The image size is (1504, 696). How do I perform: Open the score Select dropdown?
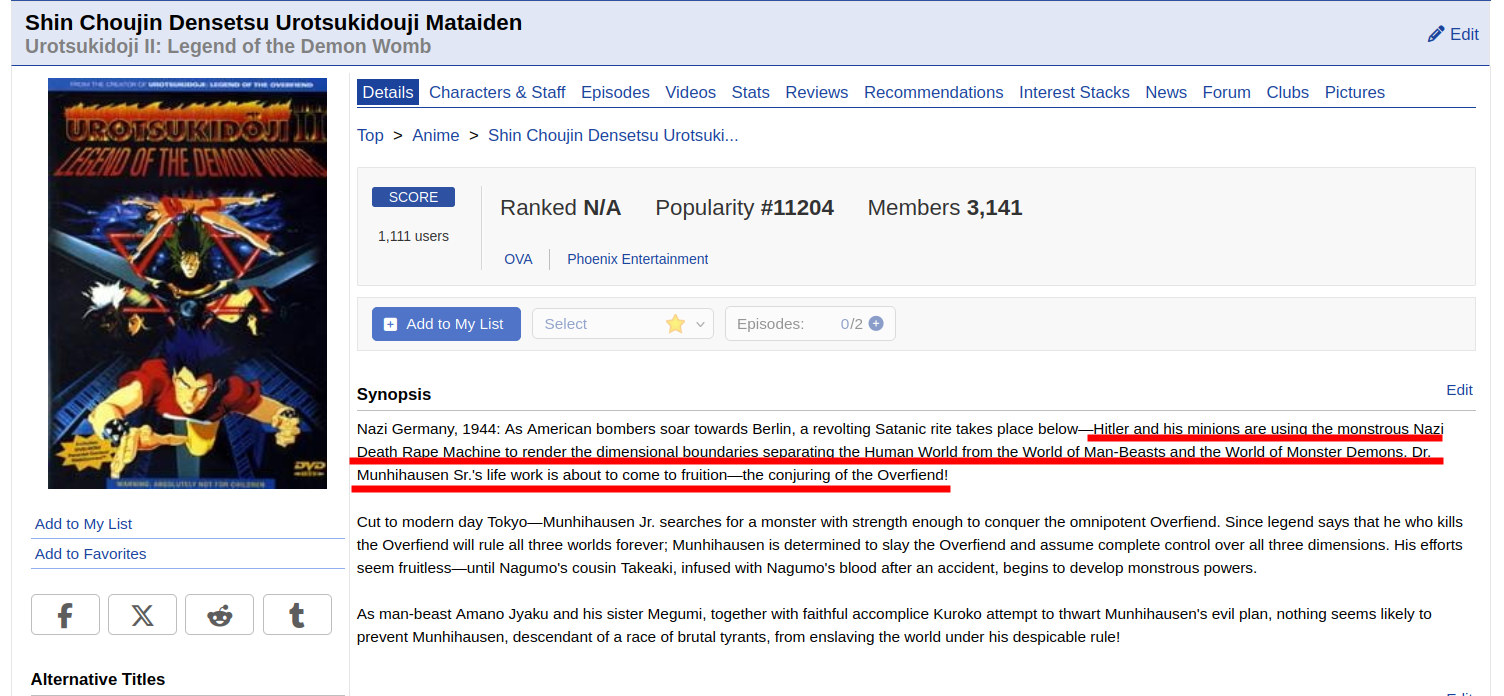tap(623, 324)
